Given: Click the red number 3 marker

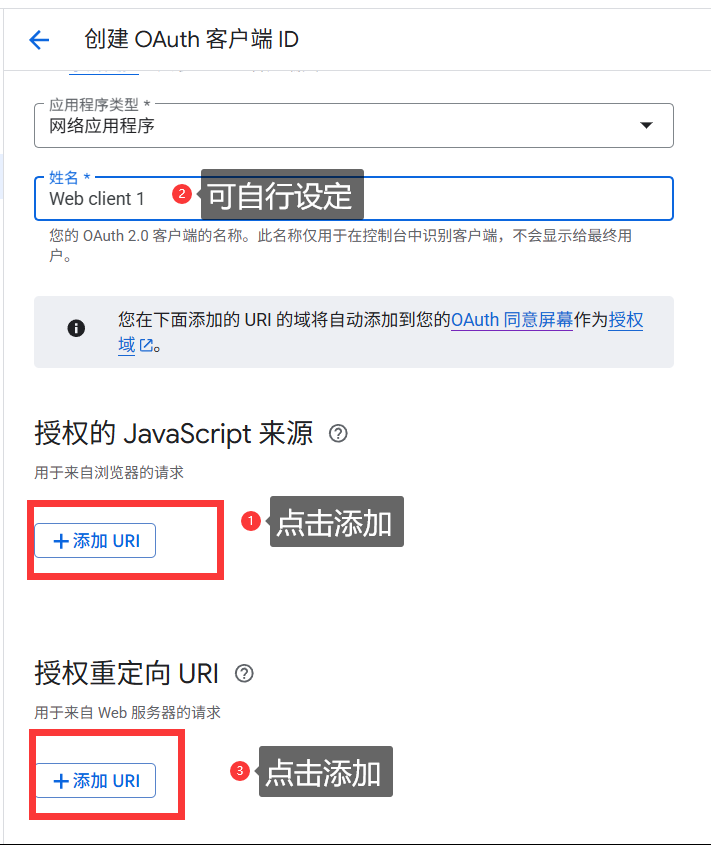Looking at the screenshot, I should pyautogui.click(x=239, y=771).
